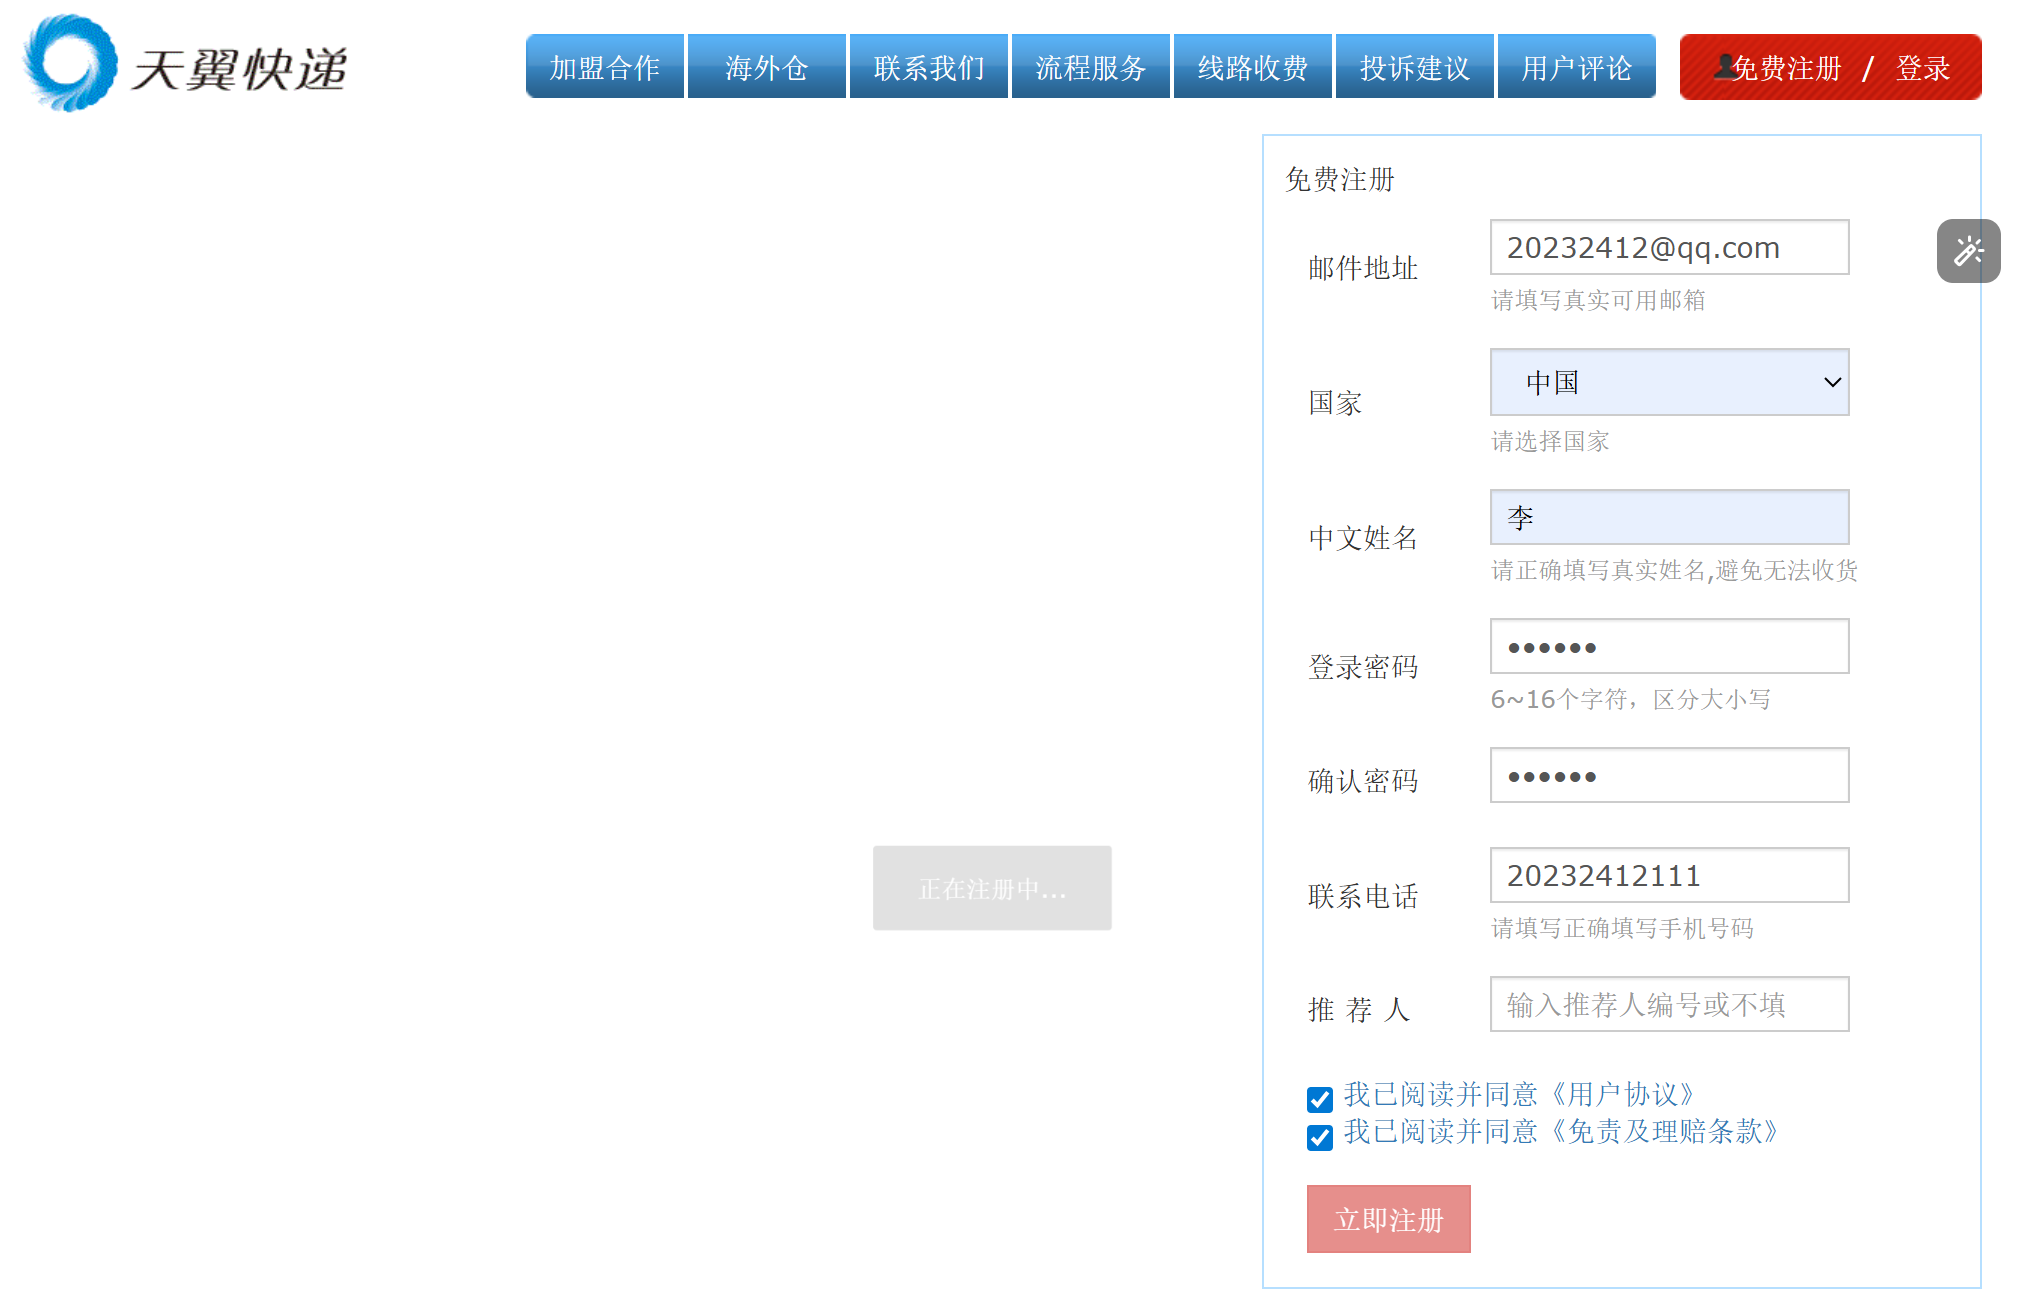Image resolution: width=2026 pixels, height=1310 pixels.
Task: Open the 联系我们 page
Action: [x=928, y=67]
